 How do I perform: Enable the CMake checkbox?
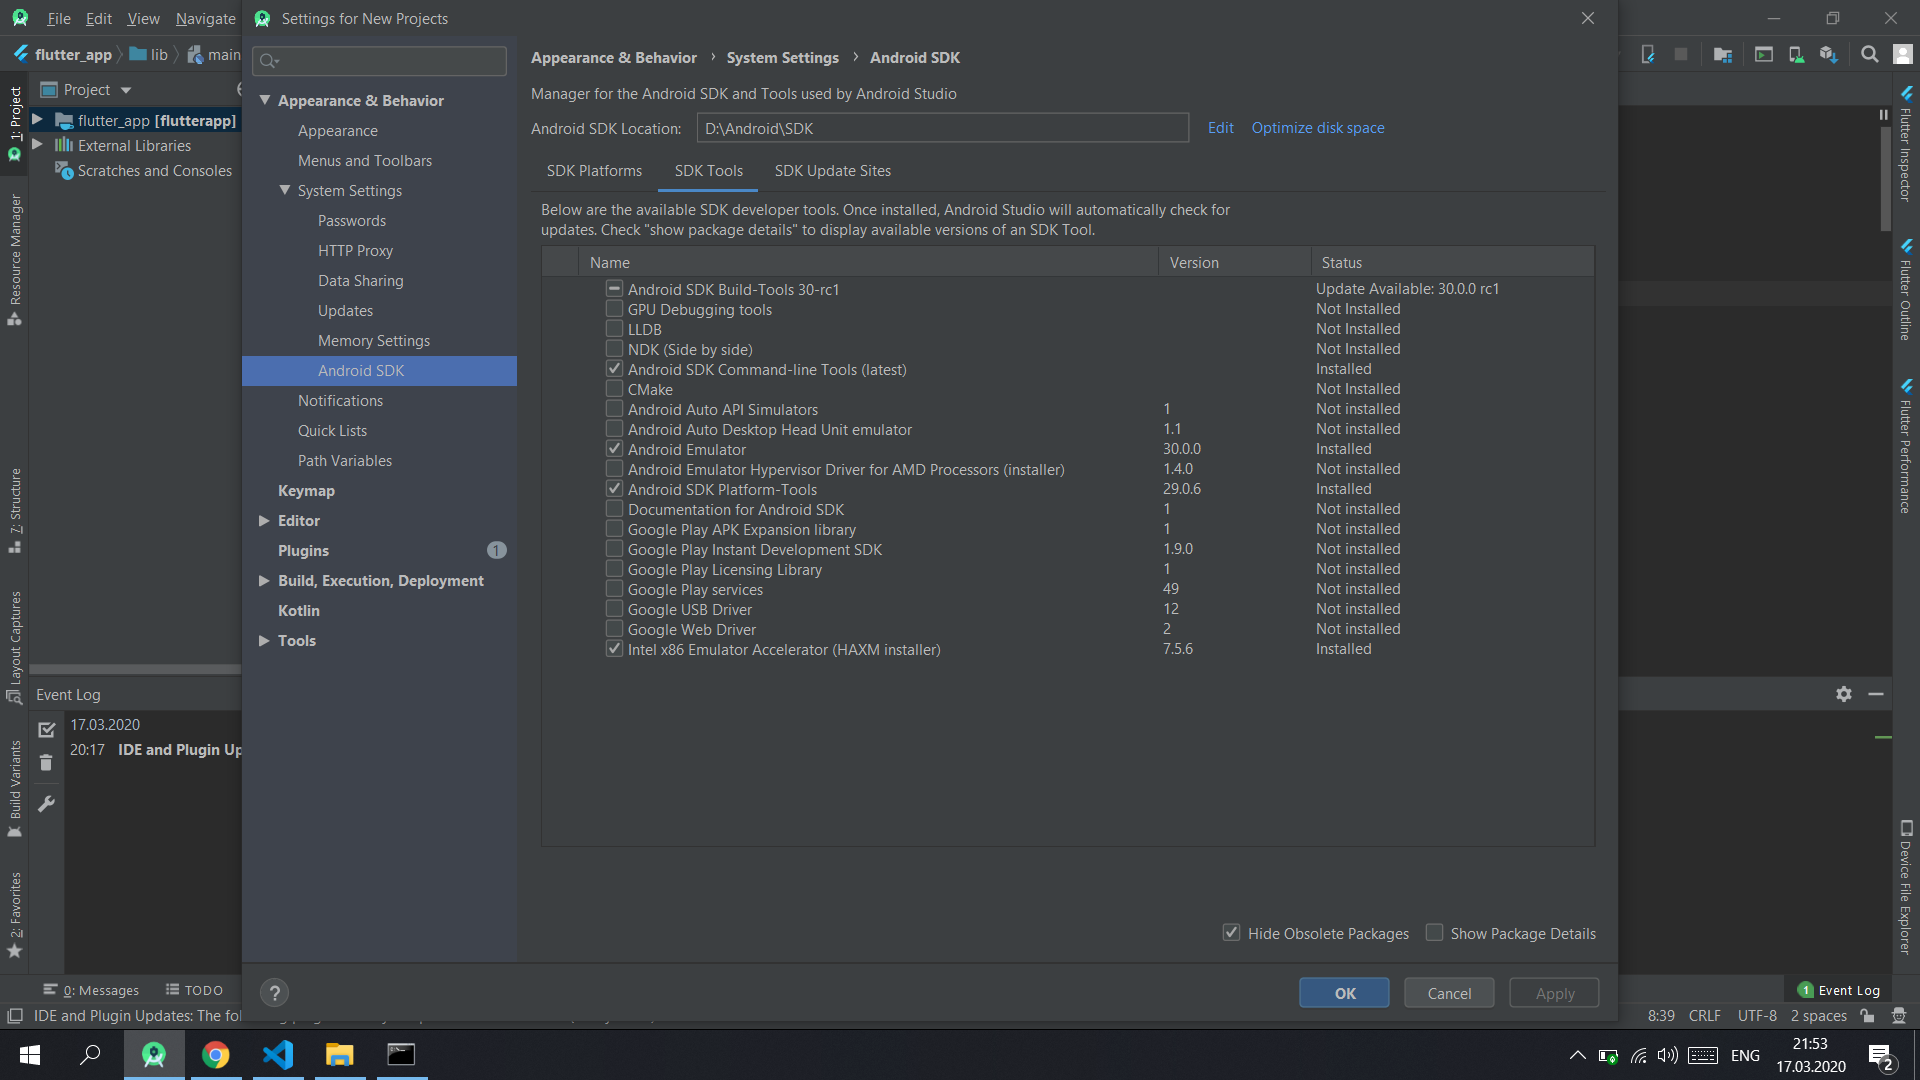coord(614,389)
